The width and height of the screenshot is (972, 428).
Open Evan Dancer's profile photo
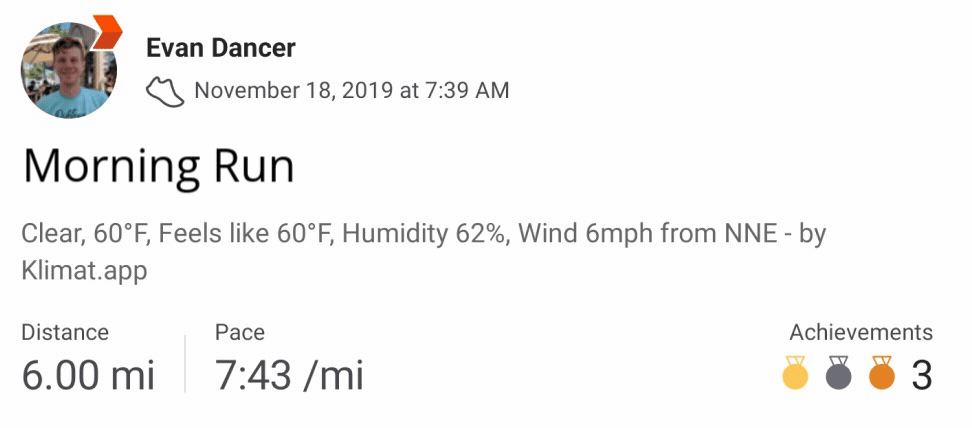click(x=69, y=70)
